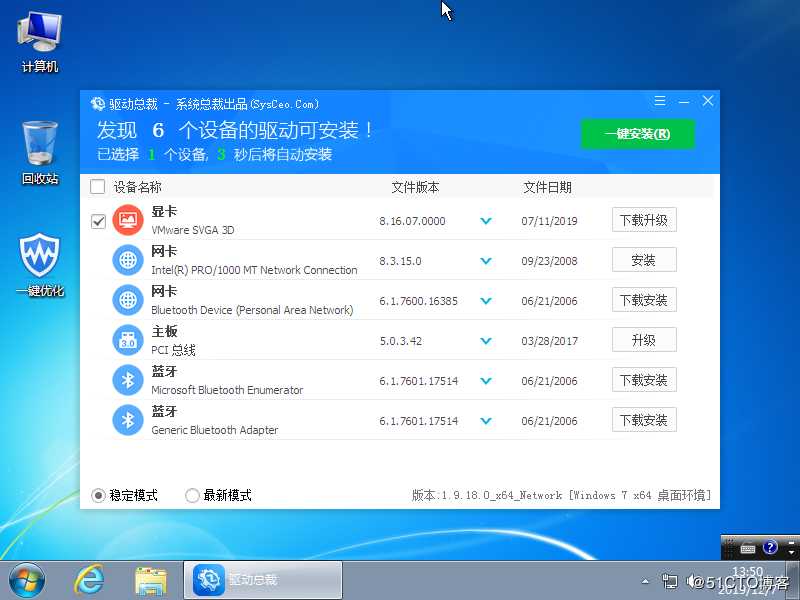Select date text 09/23/2008

pos(549,261)
